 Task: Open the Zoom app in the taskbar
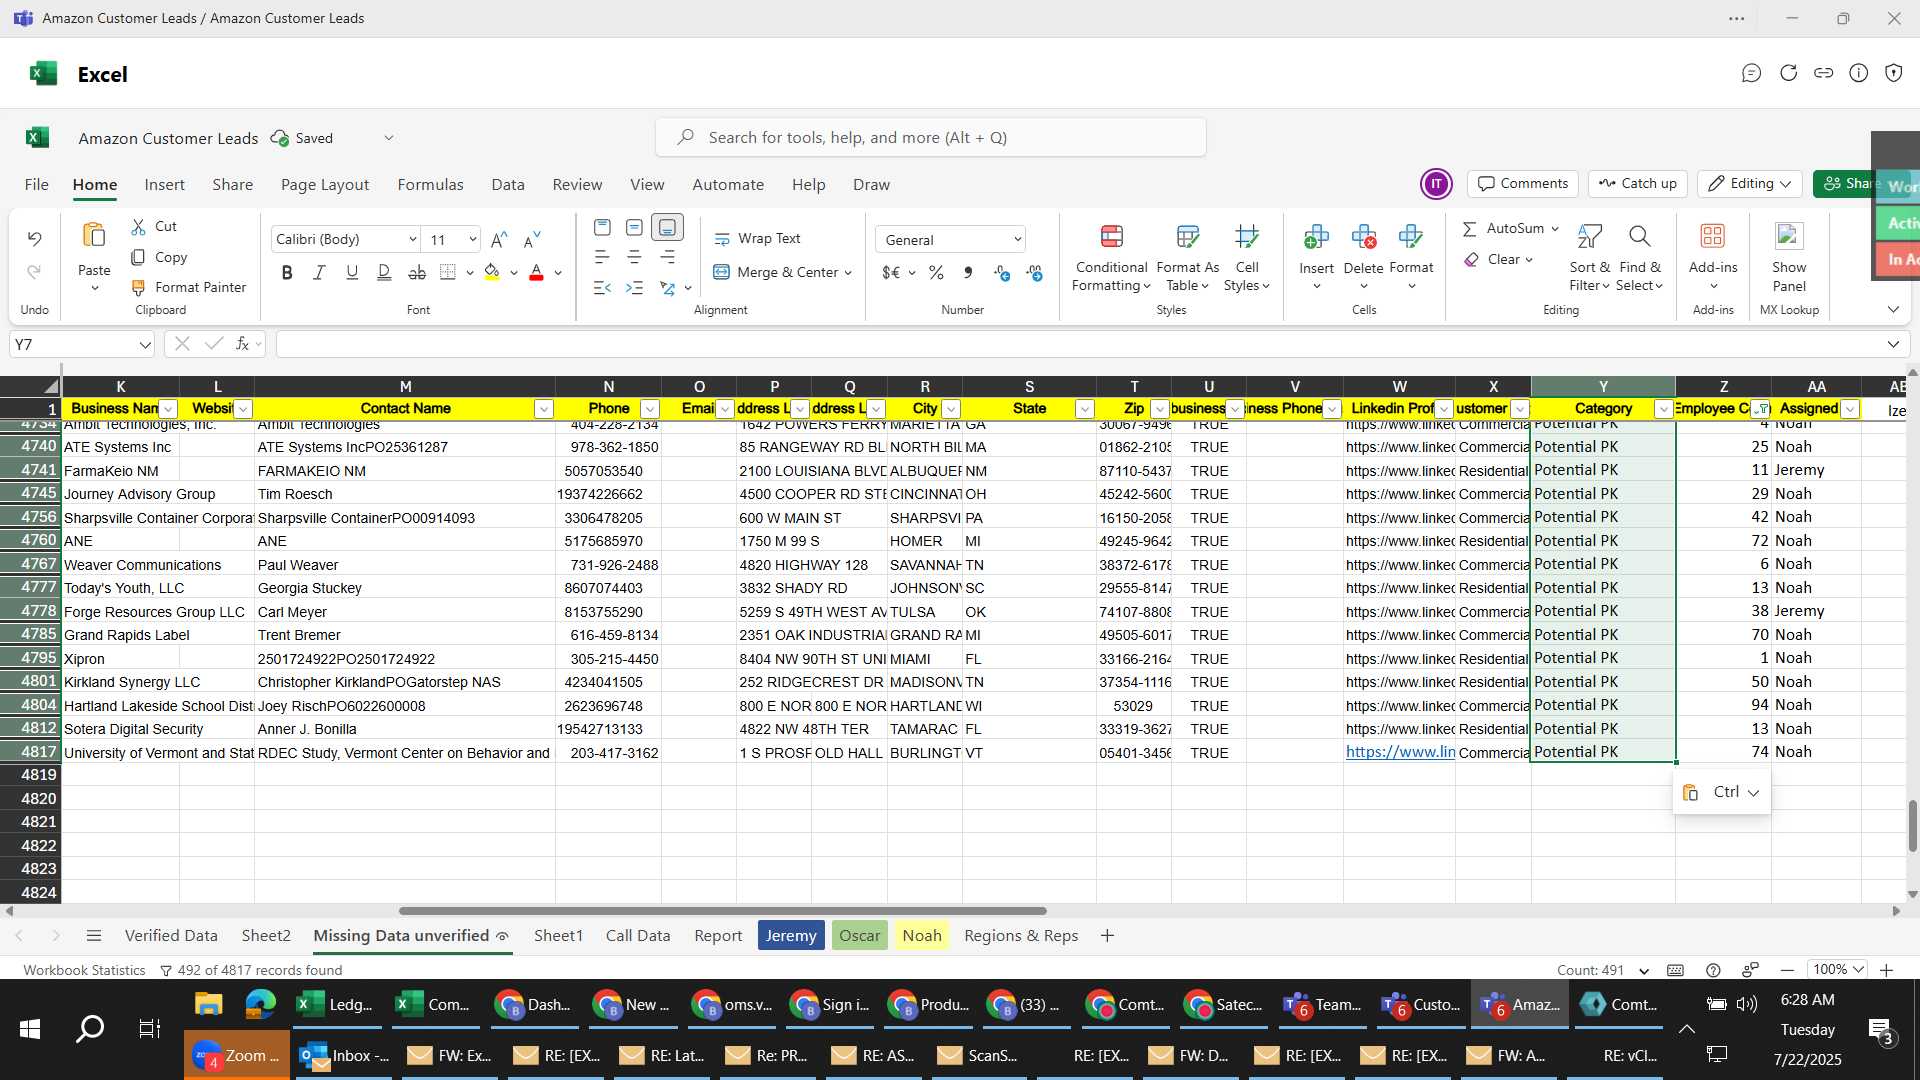[x=237, y=1056]
